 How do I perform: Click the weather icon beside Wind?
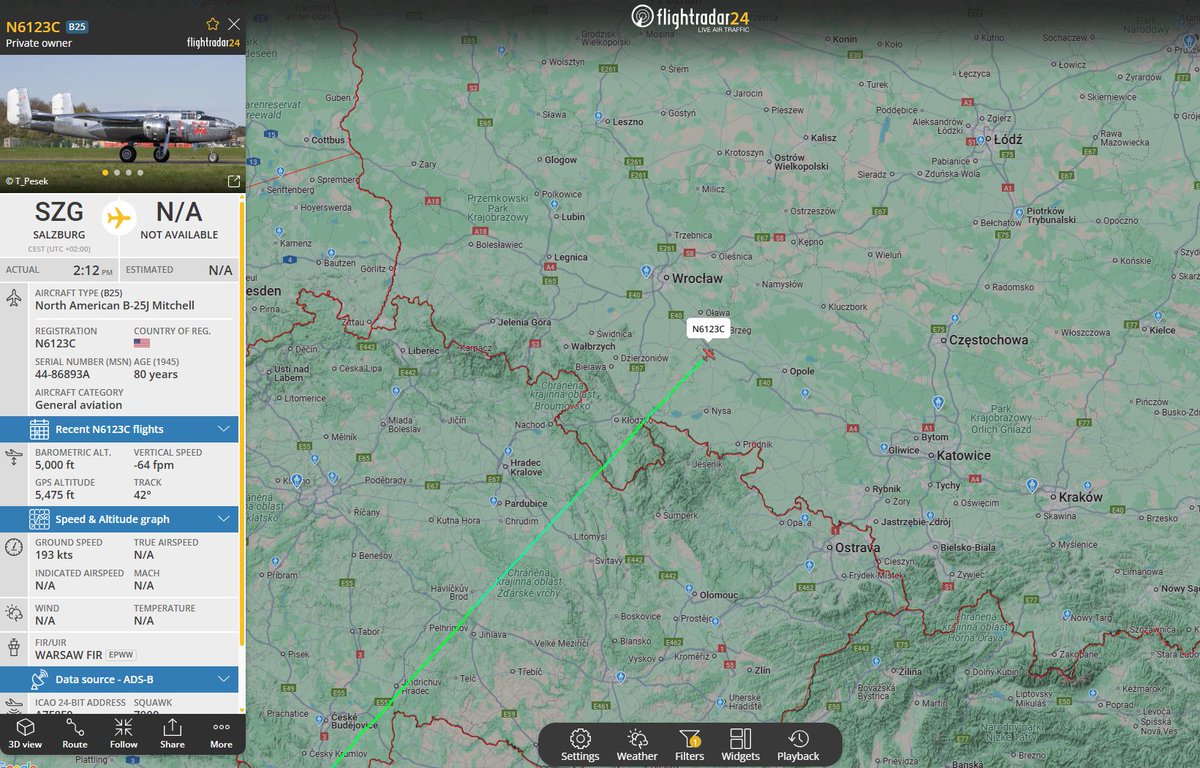tap(15, 613)
